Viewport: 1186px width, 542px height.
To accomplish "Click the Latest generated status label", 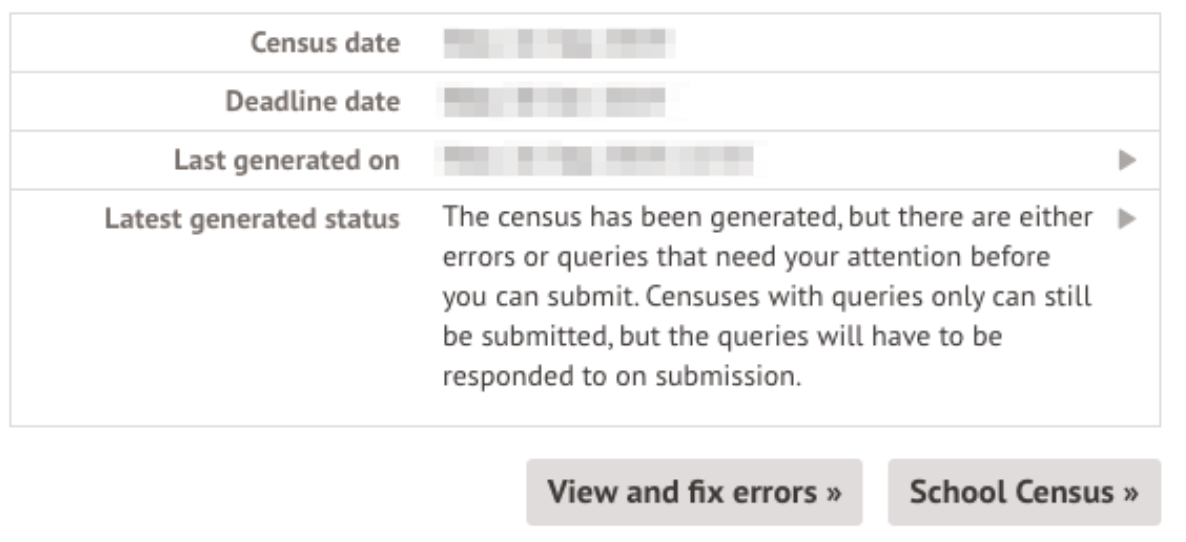I will click(x=252, y=218).
